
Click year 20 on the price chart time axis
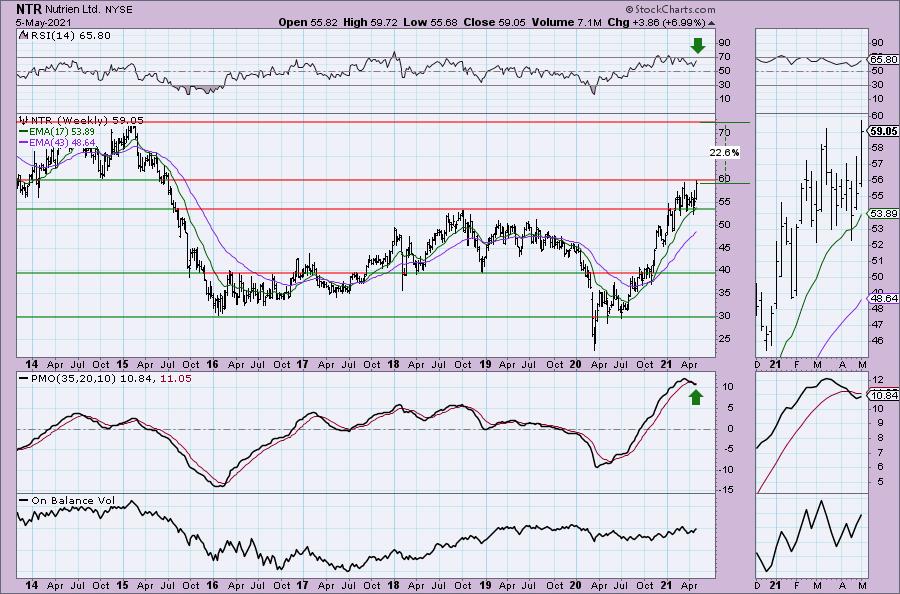(575, 364)
